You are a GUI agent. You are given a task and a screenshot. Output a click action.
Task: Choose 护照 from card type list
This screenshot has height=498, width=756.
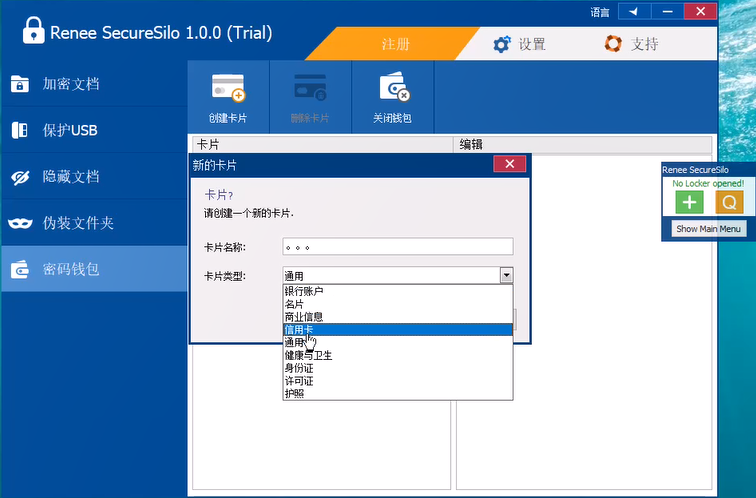tap(398, 393)
